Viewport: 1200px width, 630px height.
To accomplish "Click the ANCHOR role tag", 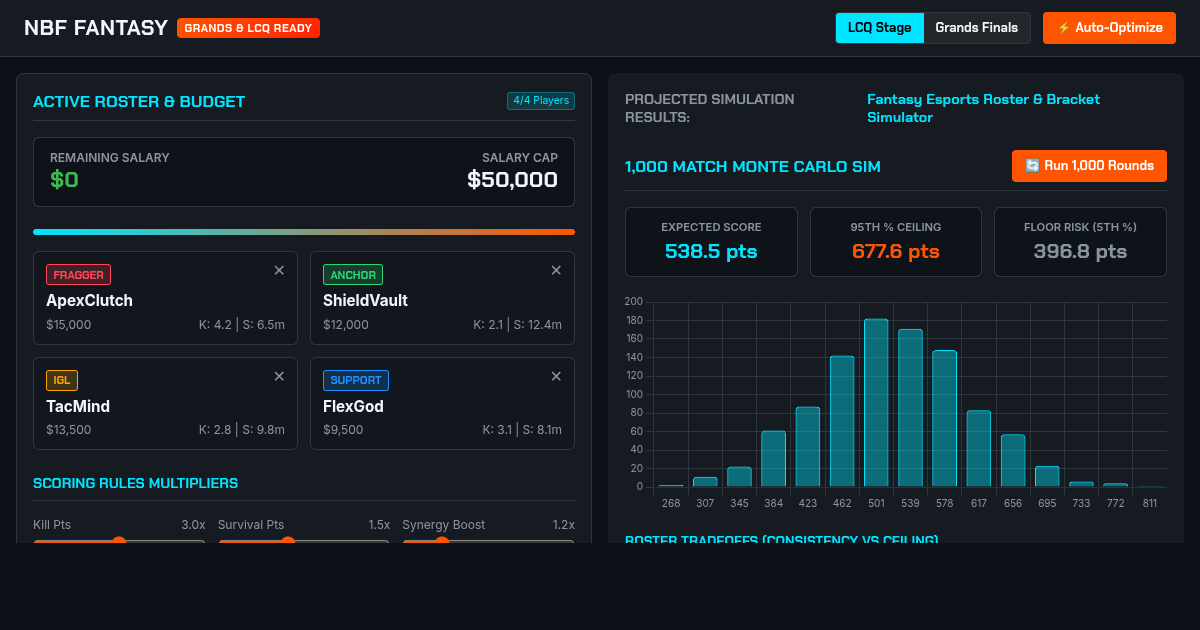I will tap(353, 274).
